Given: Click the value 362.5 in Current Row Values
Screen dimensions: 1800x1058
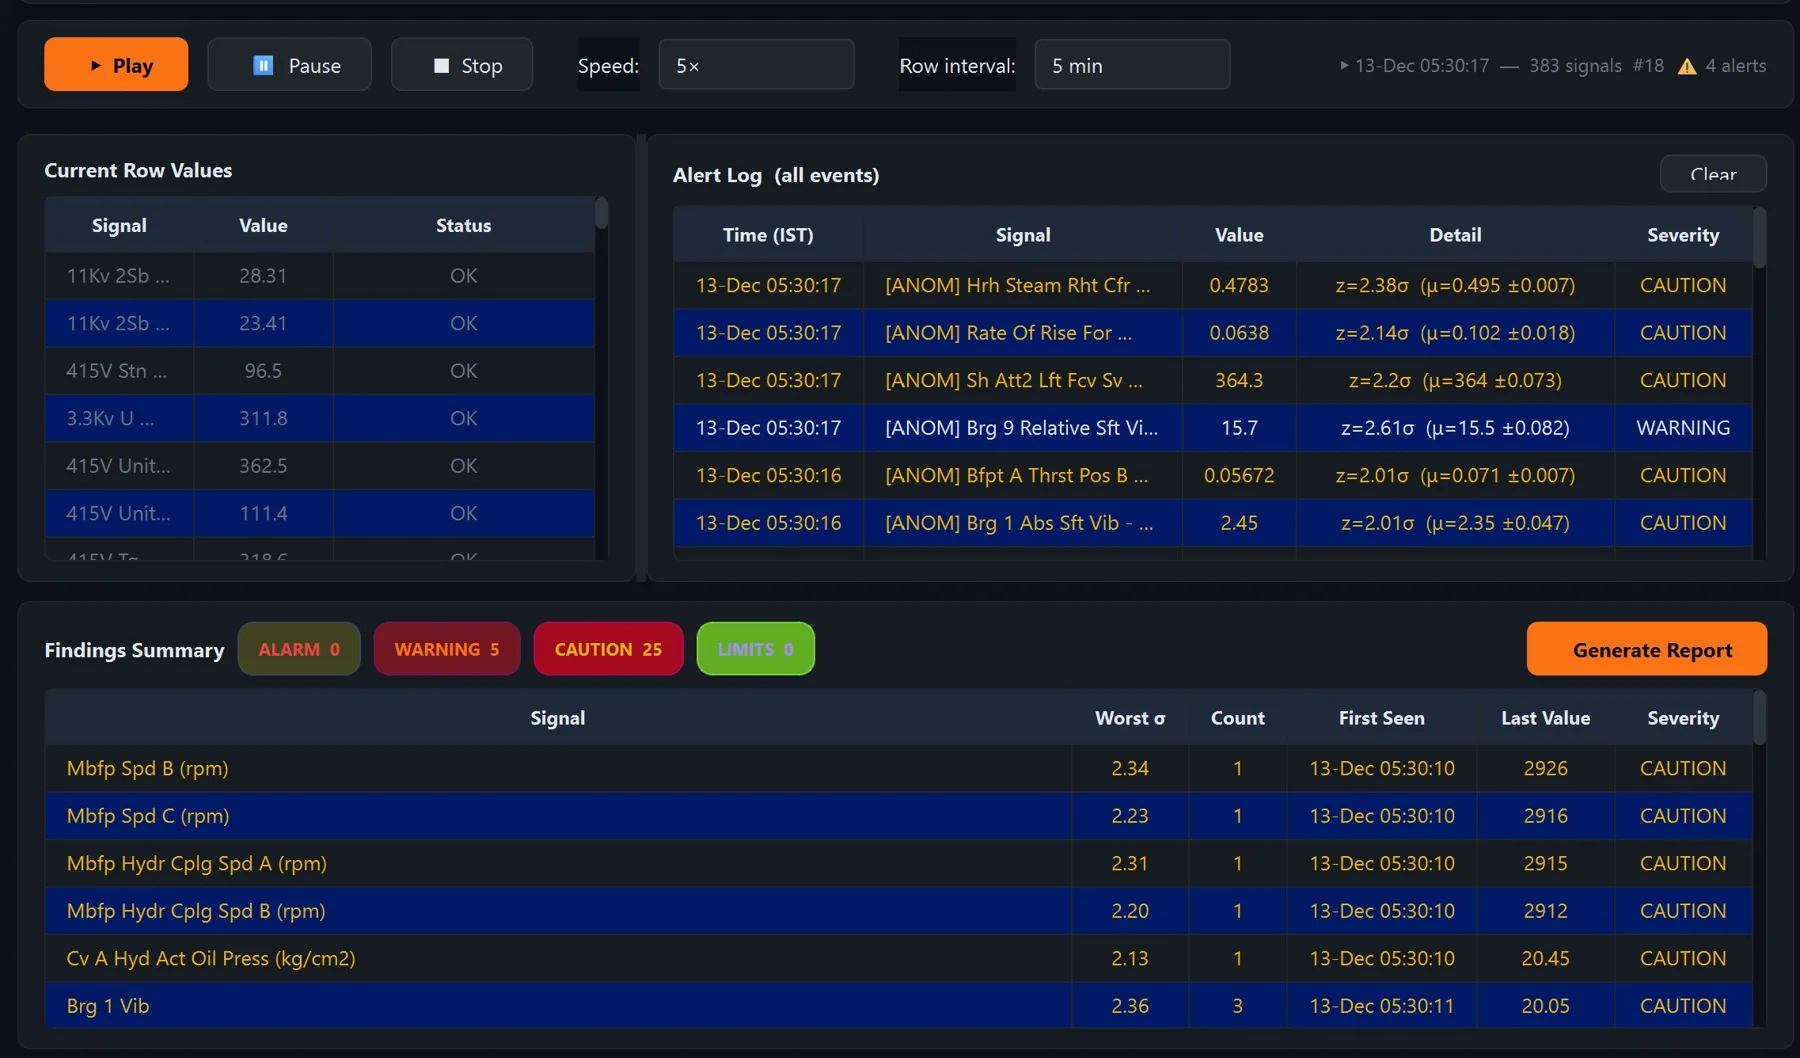Looking at the screenshot, I should [x=263, y=466].
